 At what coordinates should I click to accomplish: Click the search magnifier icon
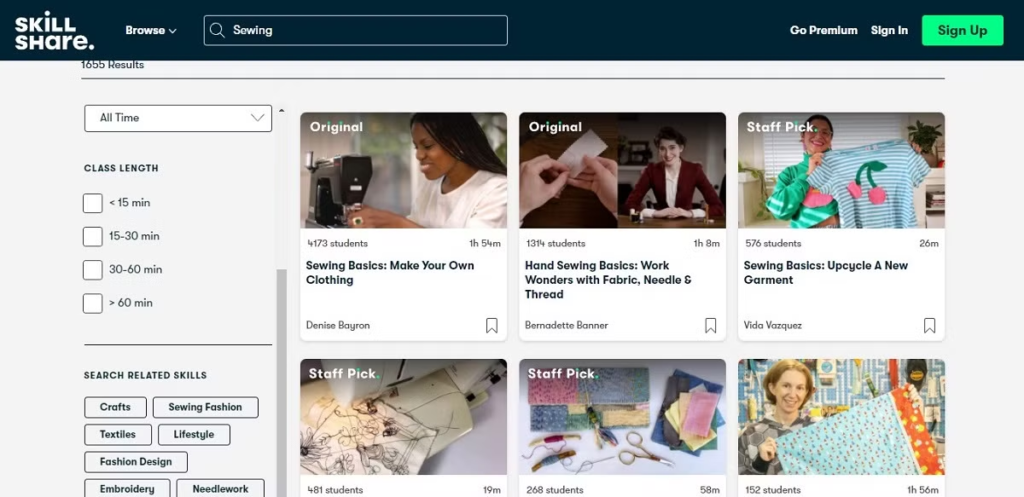point(217,30)
